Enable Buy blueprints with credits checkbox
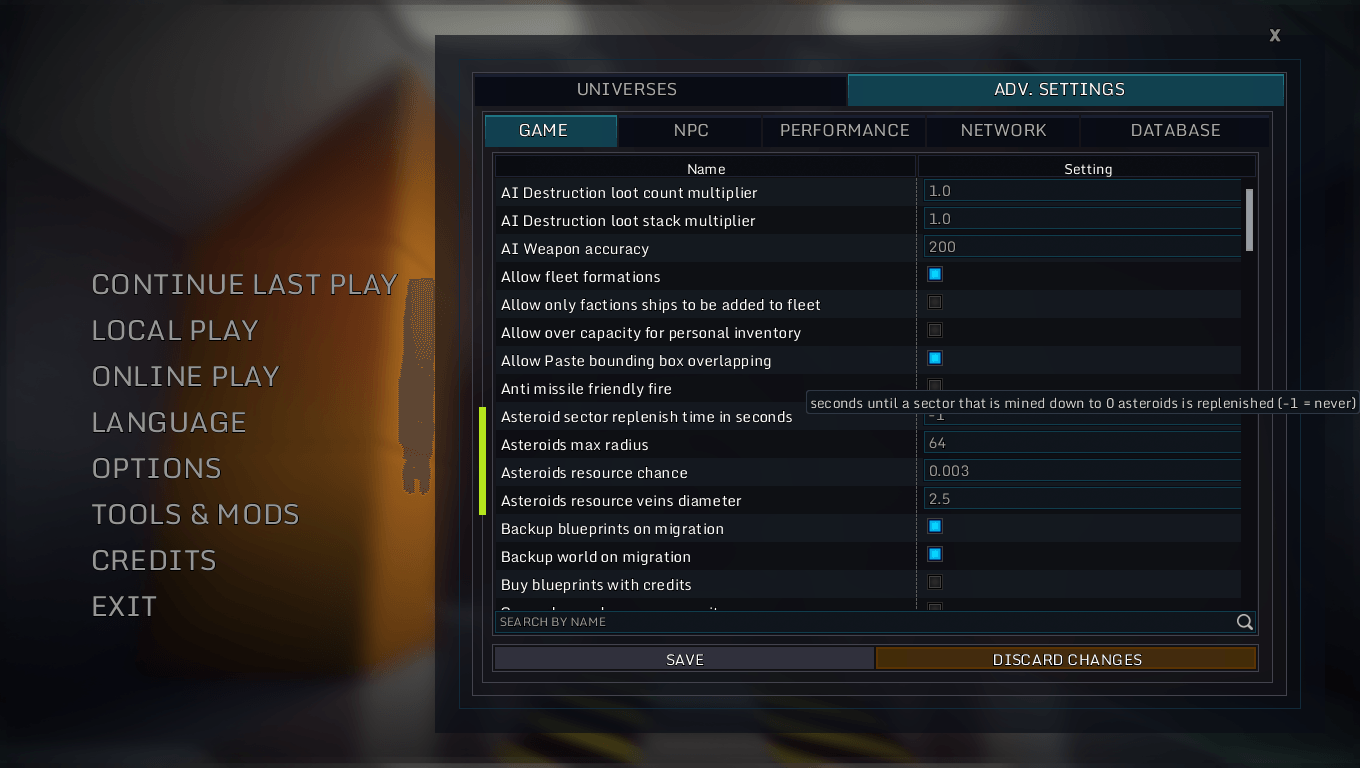This screenshot has width=1360, height=768. 935,582
